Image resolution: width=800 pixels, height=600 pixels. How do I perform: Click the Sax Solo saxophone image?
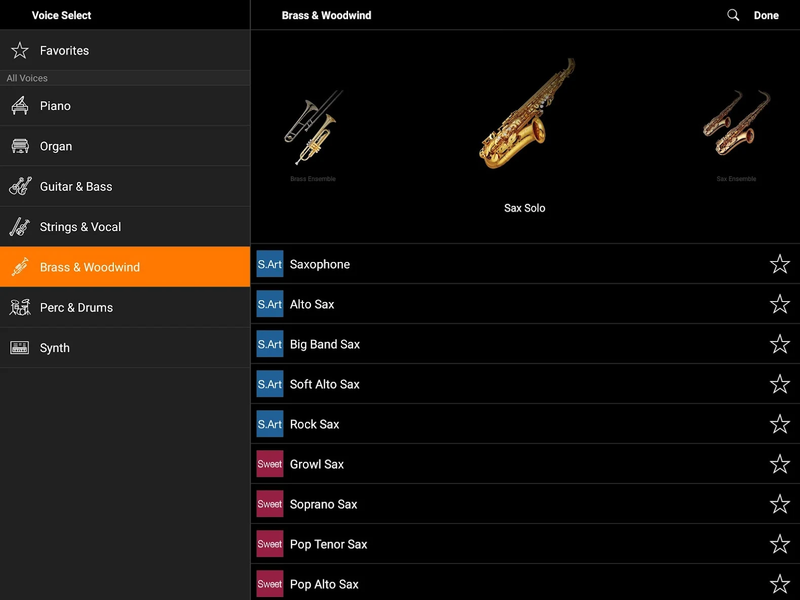click(525, 115)
